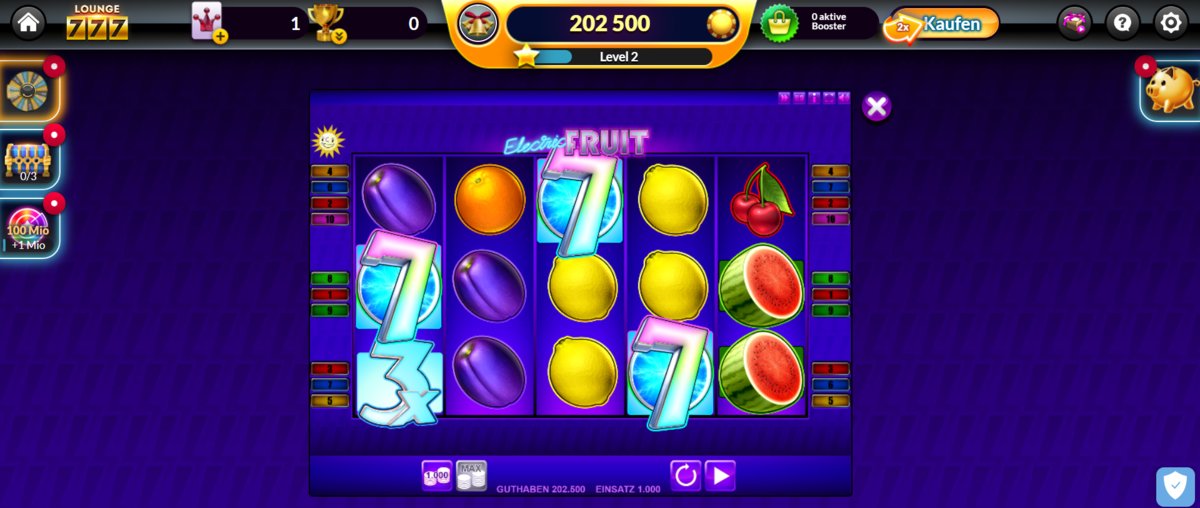Image resolution: width=1200 pixels, height=508 pixels.
Task: Open the settings gear
Action: tap(1171, 22)
